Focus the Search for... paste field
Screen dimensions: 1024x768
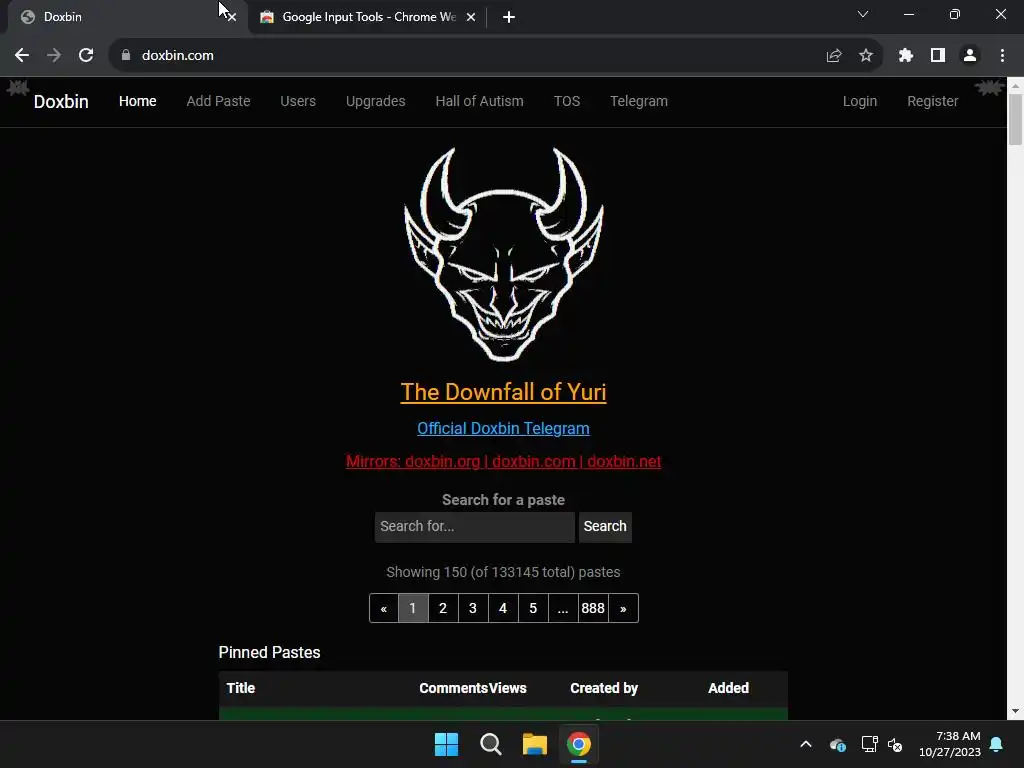click(x=475, y=526)
